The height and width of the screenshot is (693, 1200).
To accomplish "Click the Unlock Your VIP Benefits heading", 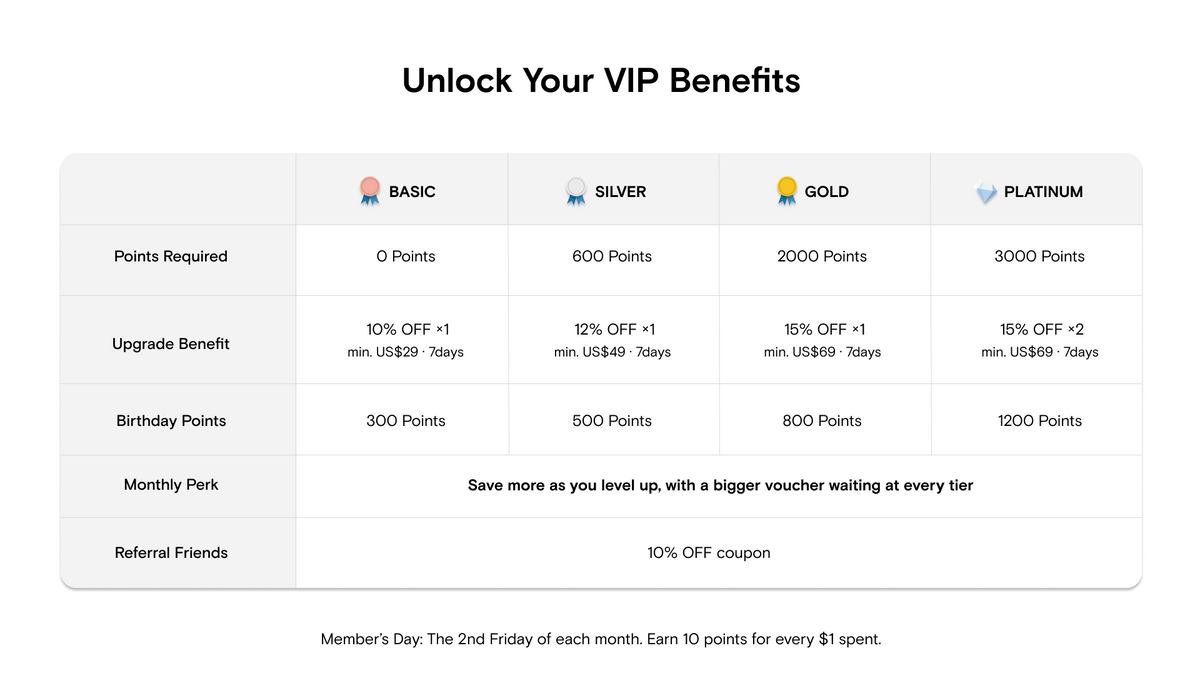I will [x=601, y=80].
